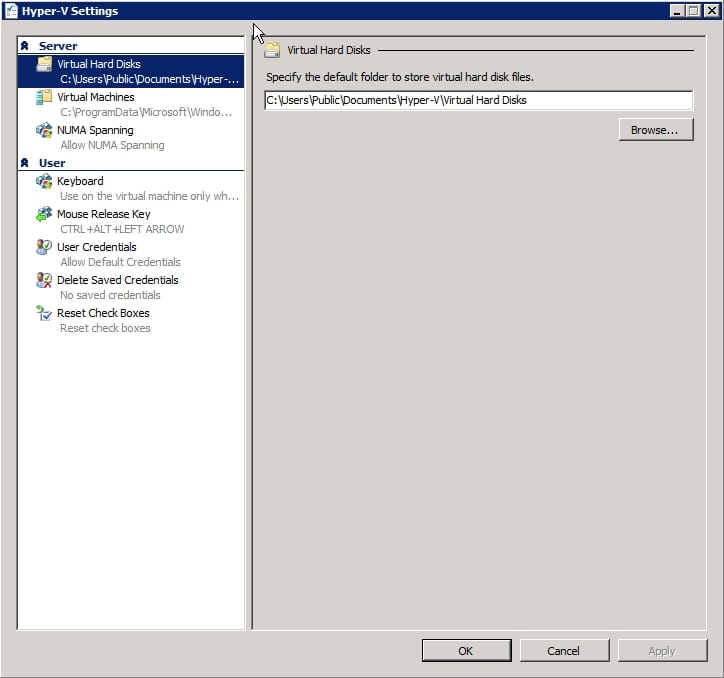724x678 pixels.
Task: Select NUMA Spanning setting
Action: point(131,138)
